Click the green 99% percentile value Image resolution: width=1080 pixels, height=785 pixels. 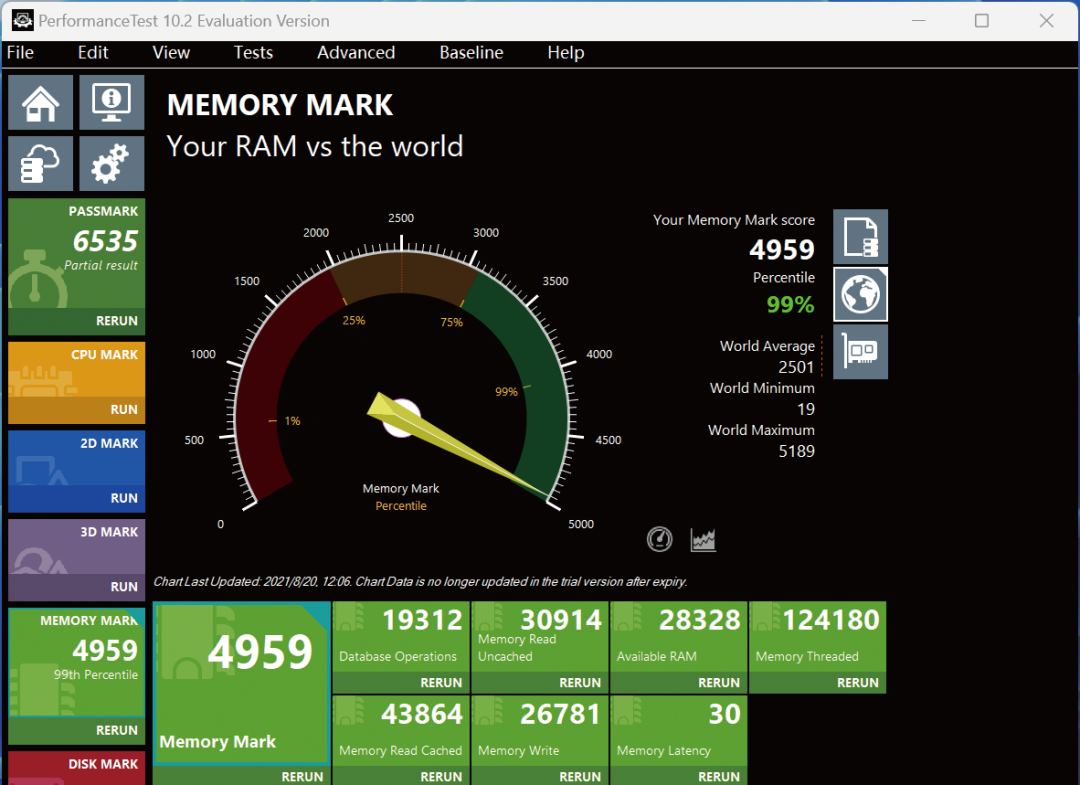790,304
